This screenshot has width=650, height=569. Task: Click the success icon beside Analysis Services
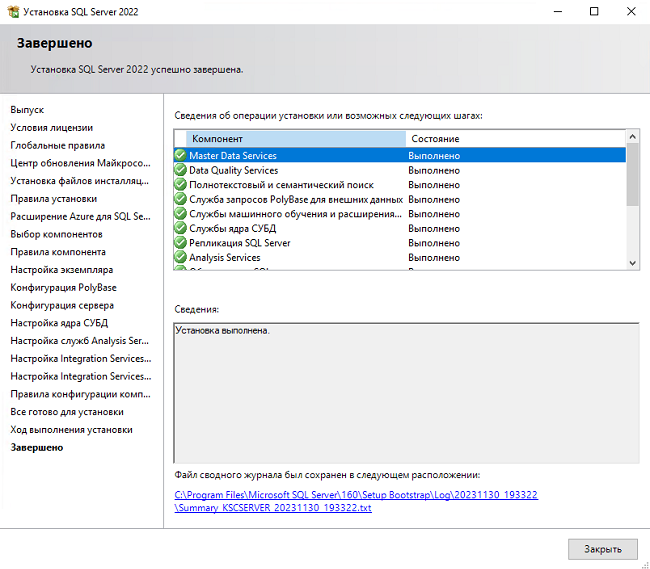[180, 257]
